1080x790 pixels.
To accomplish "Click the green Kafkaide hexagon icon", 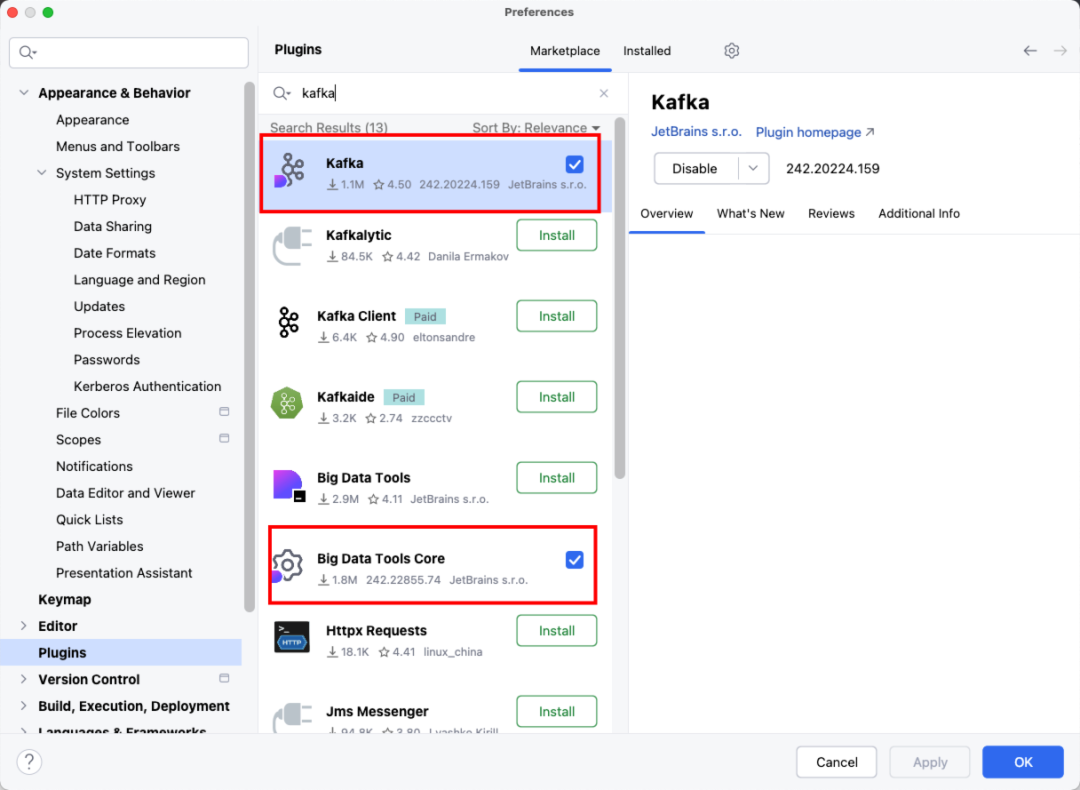I will coord(287,403).
